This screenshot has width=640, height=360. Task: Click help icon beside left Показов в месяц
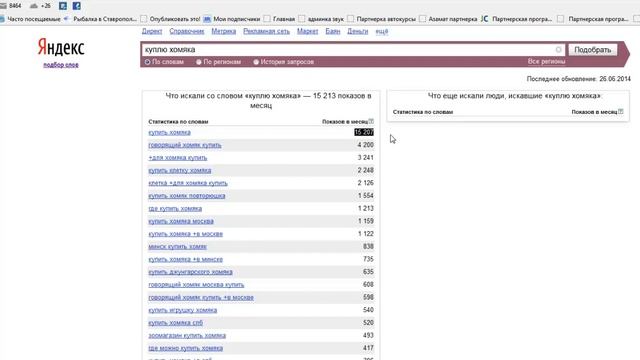click(371, 121)
